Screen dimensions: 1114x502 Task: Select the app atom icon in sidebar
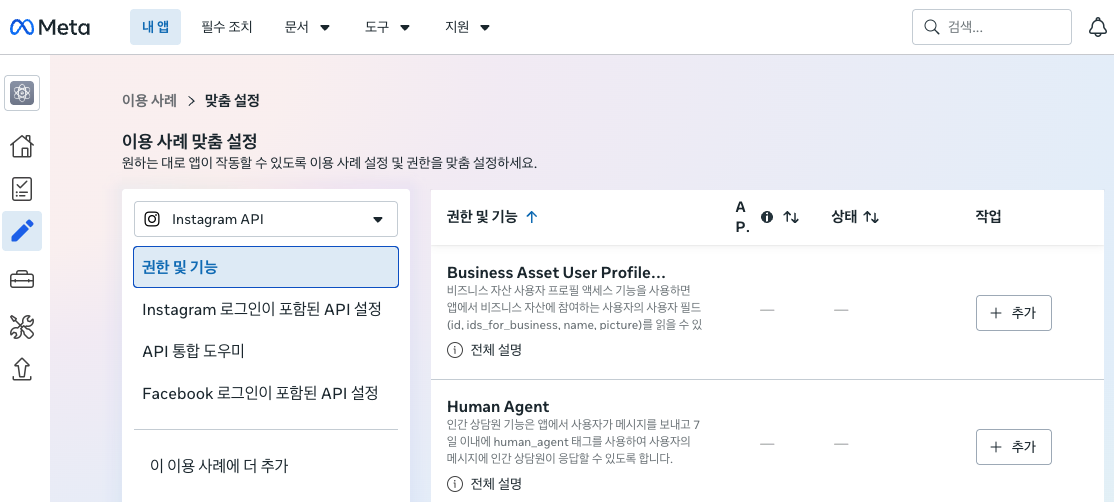22,93
